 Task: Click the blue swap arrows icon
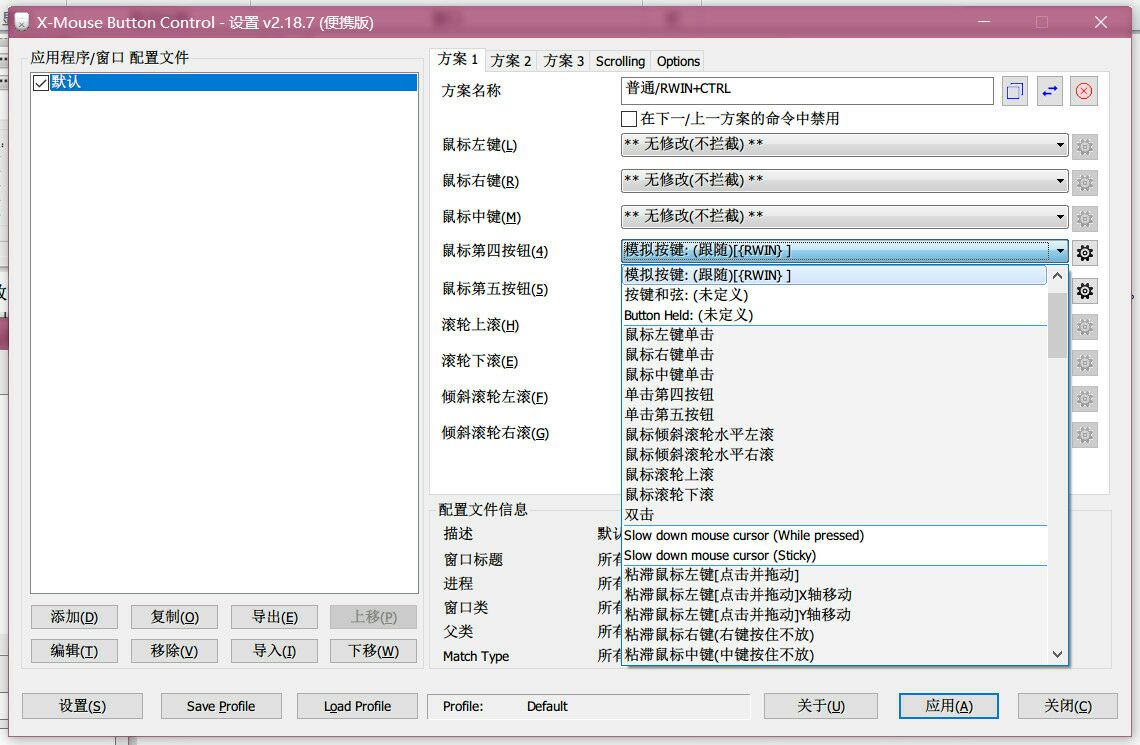[x=1048, y=91]
